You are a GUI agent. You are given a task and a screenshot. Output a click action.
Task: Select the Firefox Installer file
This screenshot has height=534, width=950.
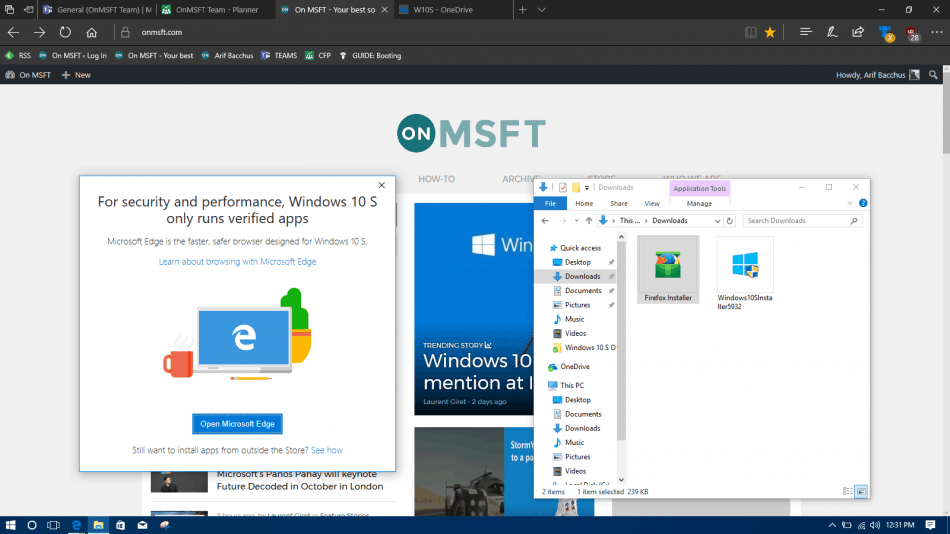pos(668,270)
